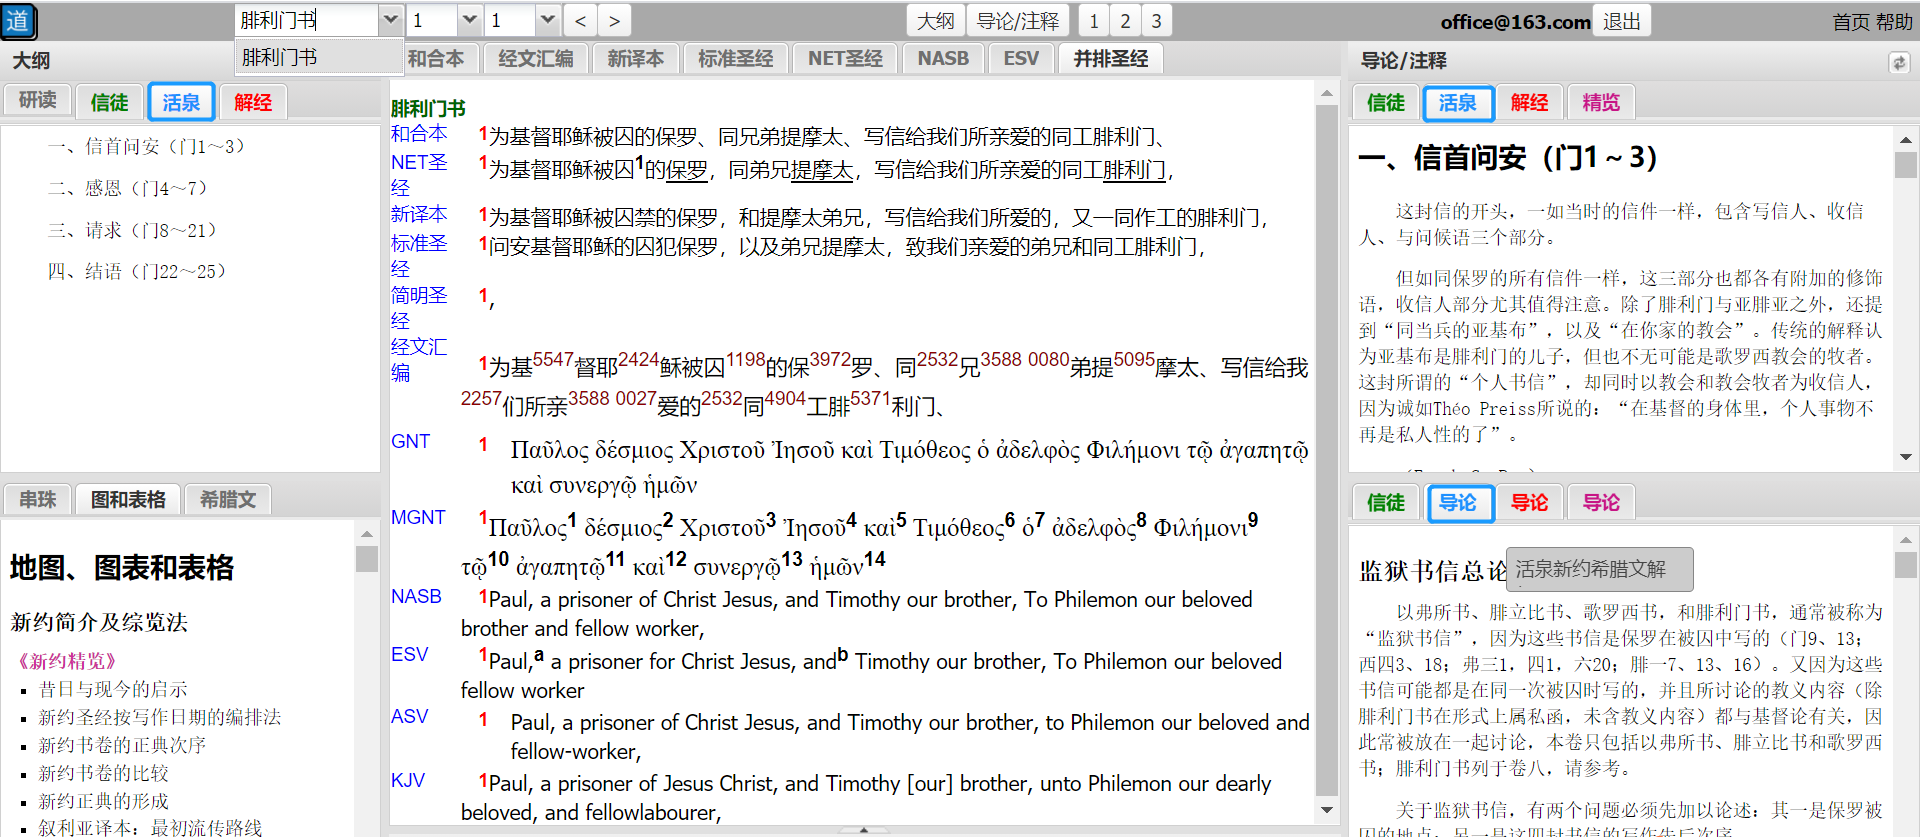Click the scripture panel vertical scrollbar

click(x=1327, y=450)
